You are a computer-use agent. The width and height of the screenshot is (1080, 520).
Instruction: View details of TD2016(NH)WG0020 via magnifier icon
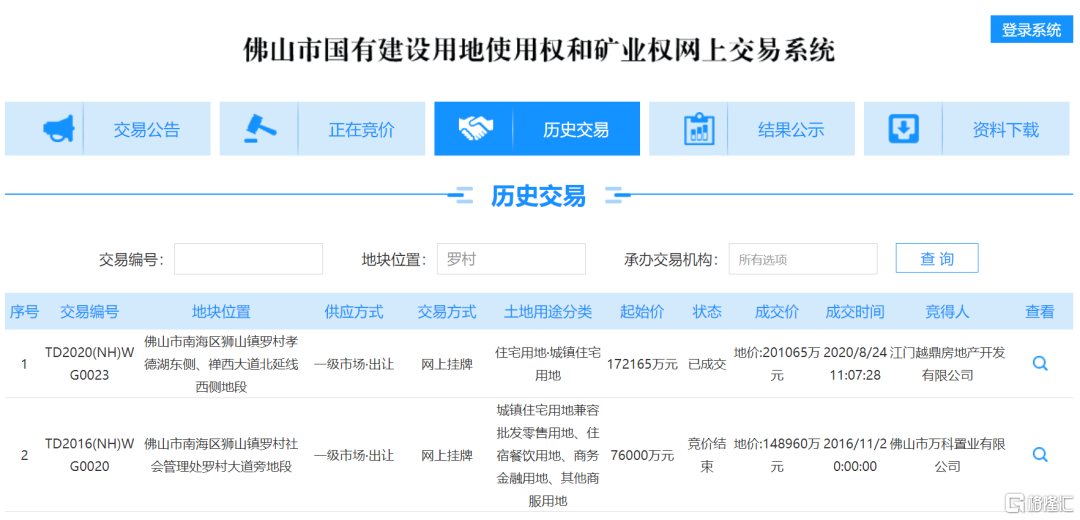point(1039,455)
